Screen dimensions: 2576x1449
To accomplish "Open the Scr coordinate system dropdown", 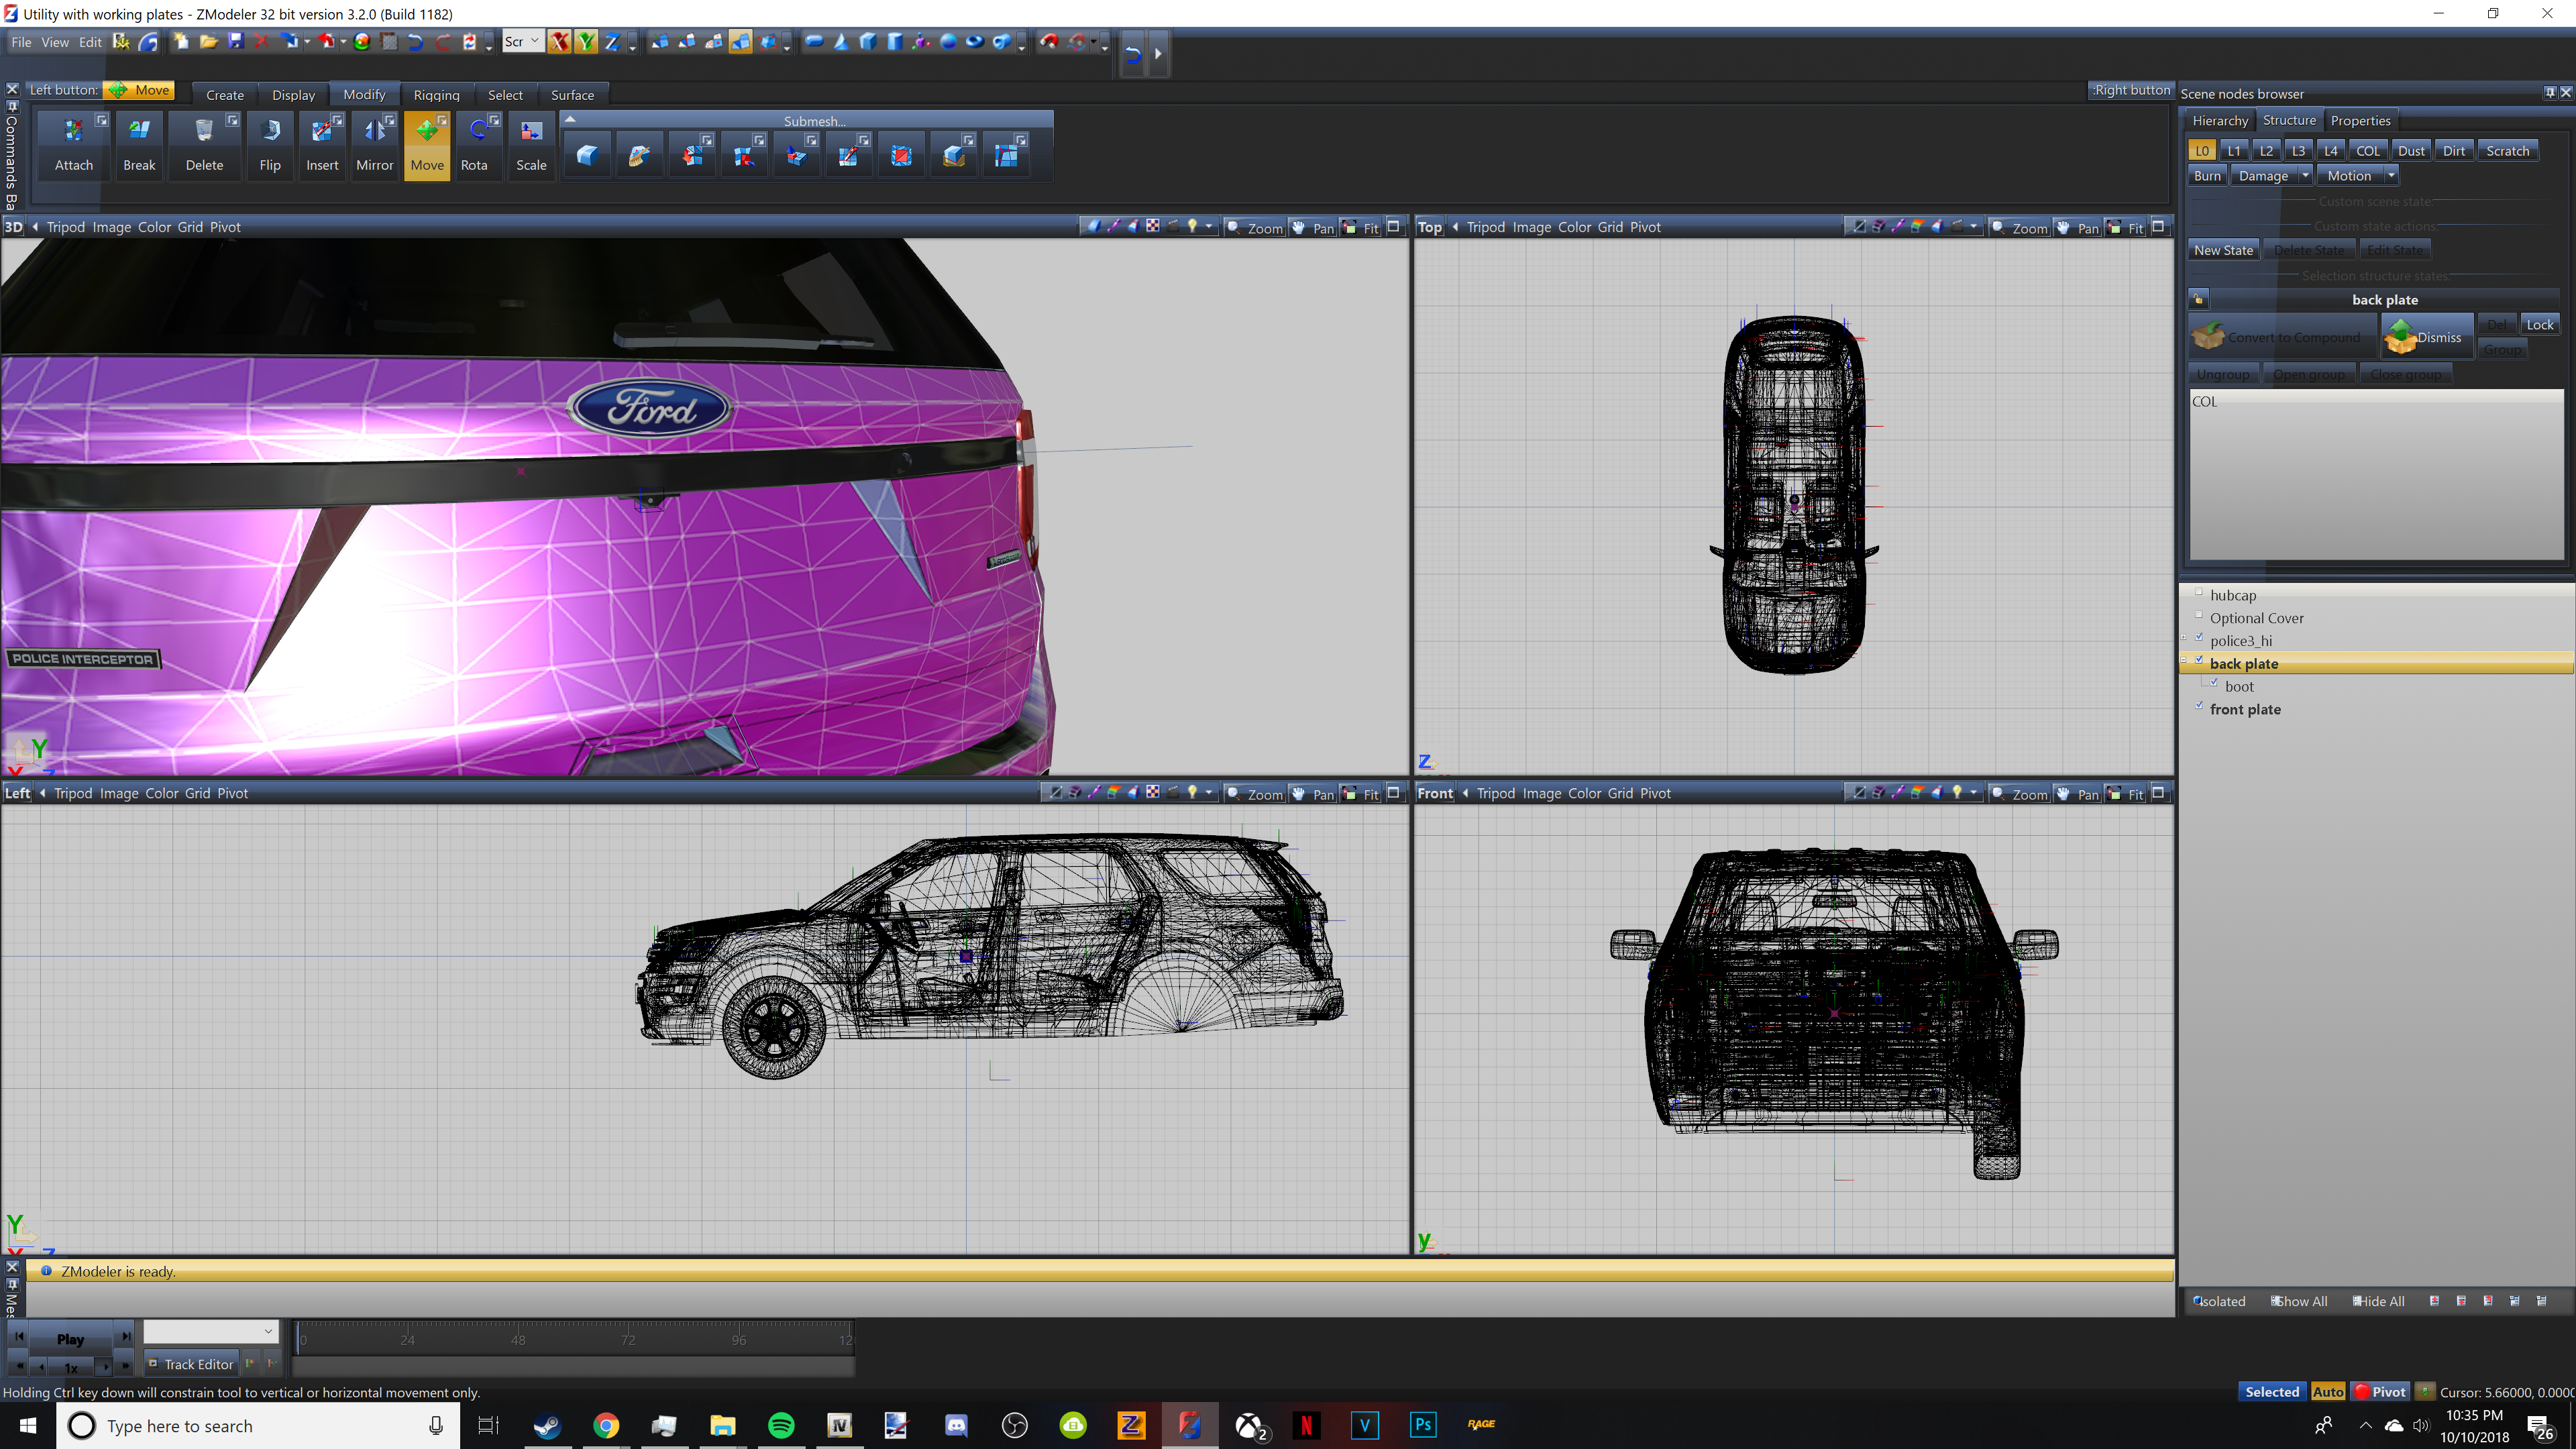I will tap(522, 42).
